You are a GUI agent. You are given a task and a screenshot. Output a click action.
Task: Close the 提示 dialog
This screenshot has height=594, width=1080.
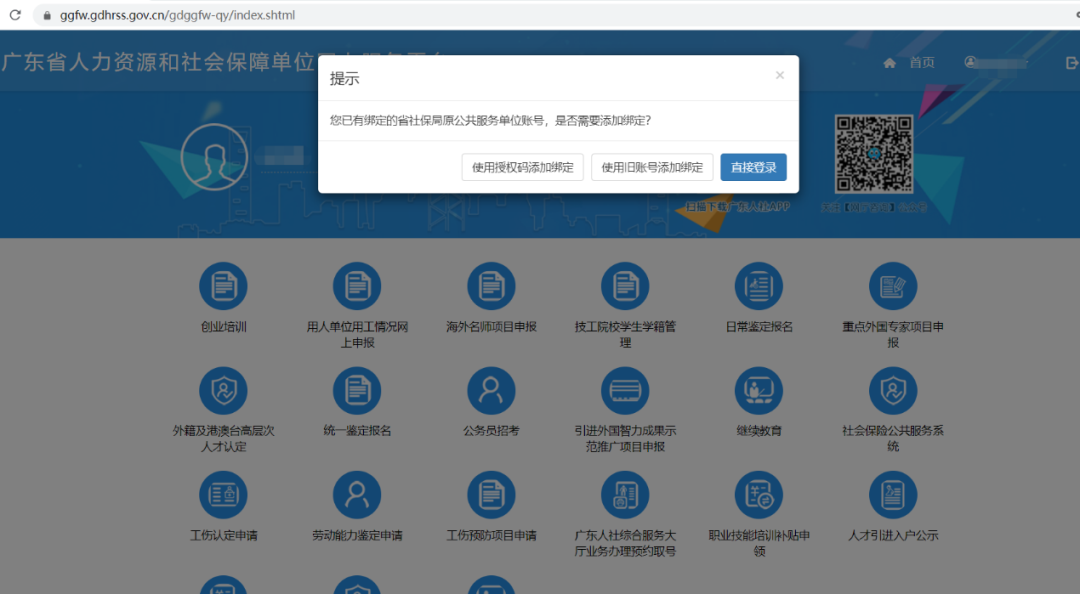[x=779, y=75]
